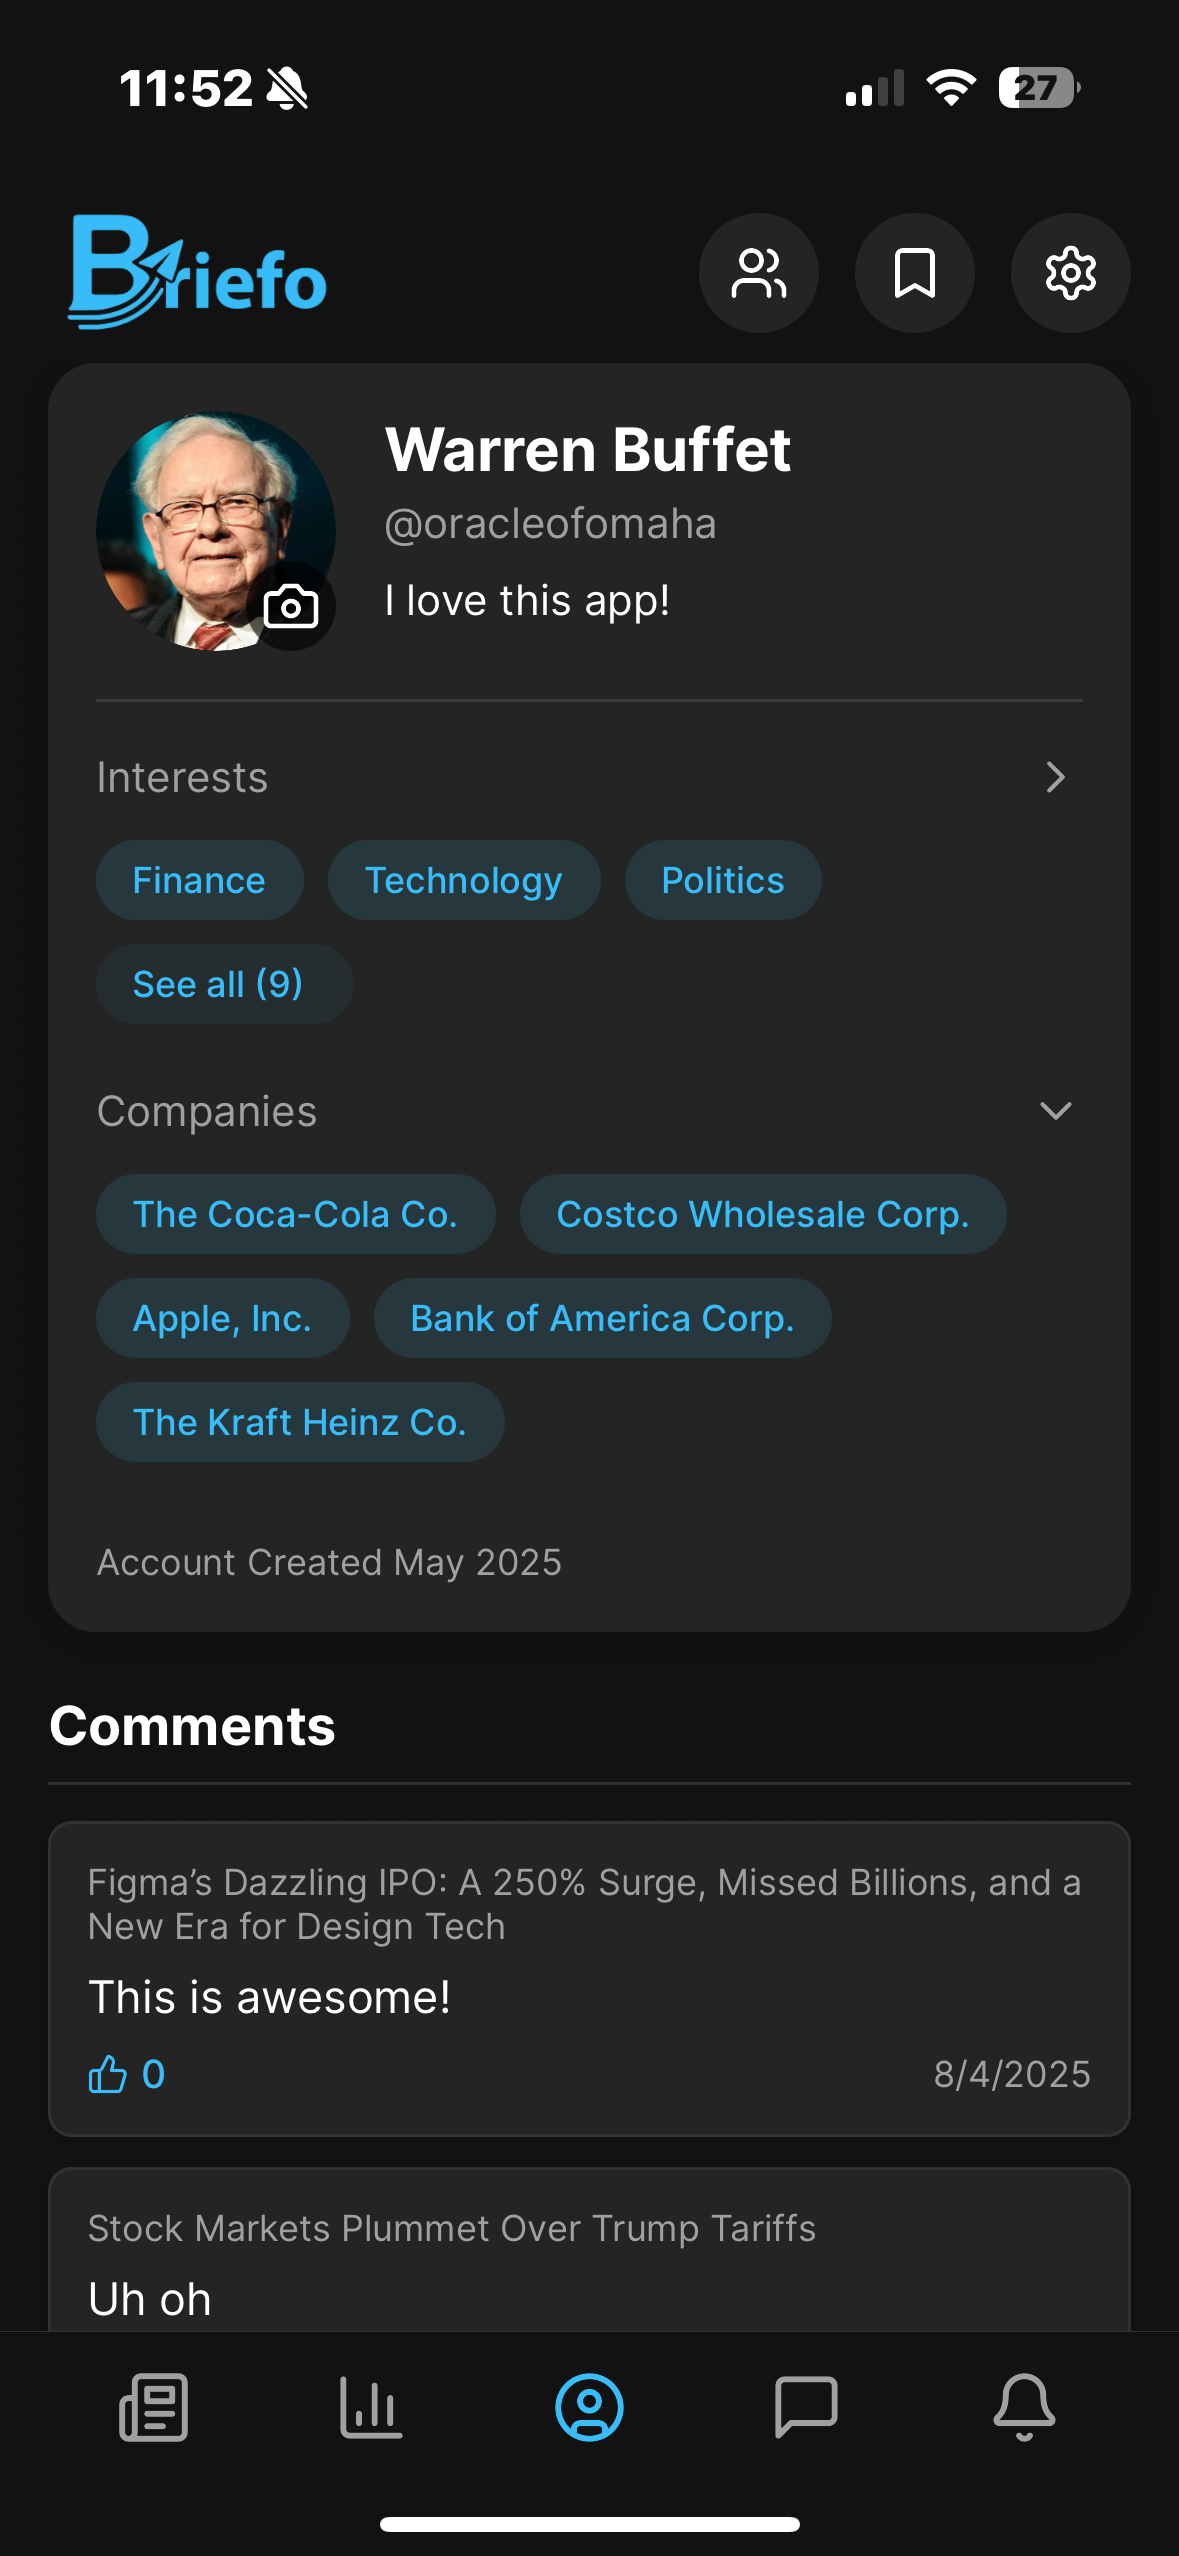
Task: Like the "This is awesome!" comment
Action: pyautogui.click(x=108, y=2075)
